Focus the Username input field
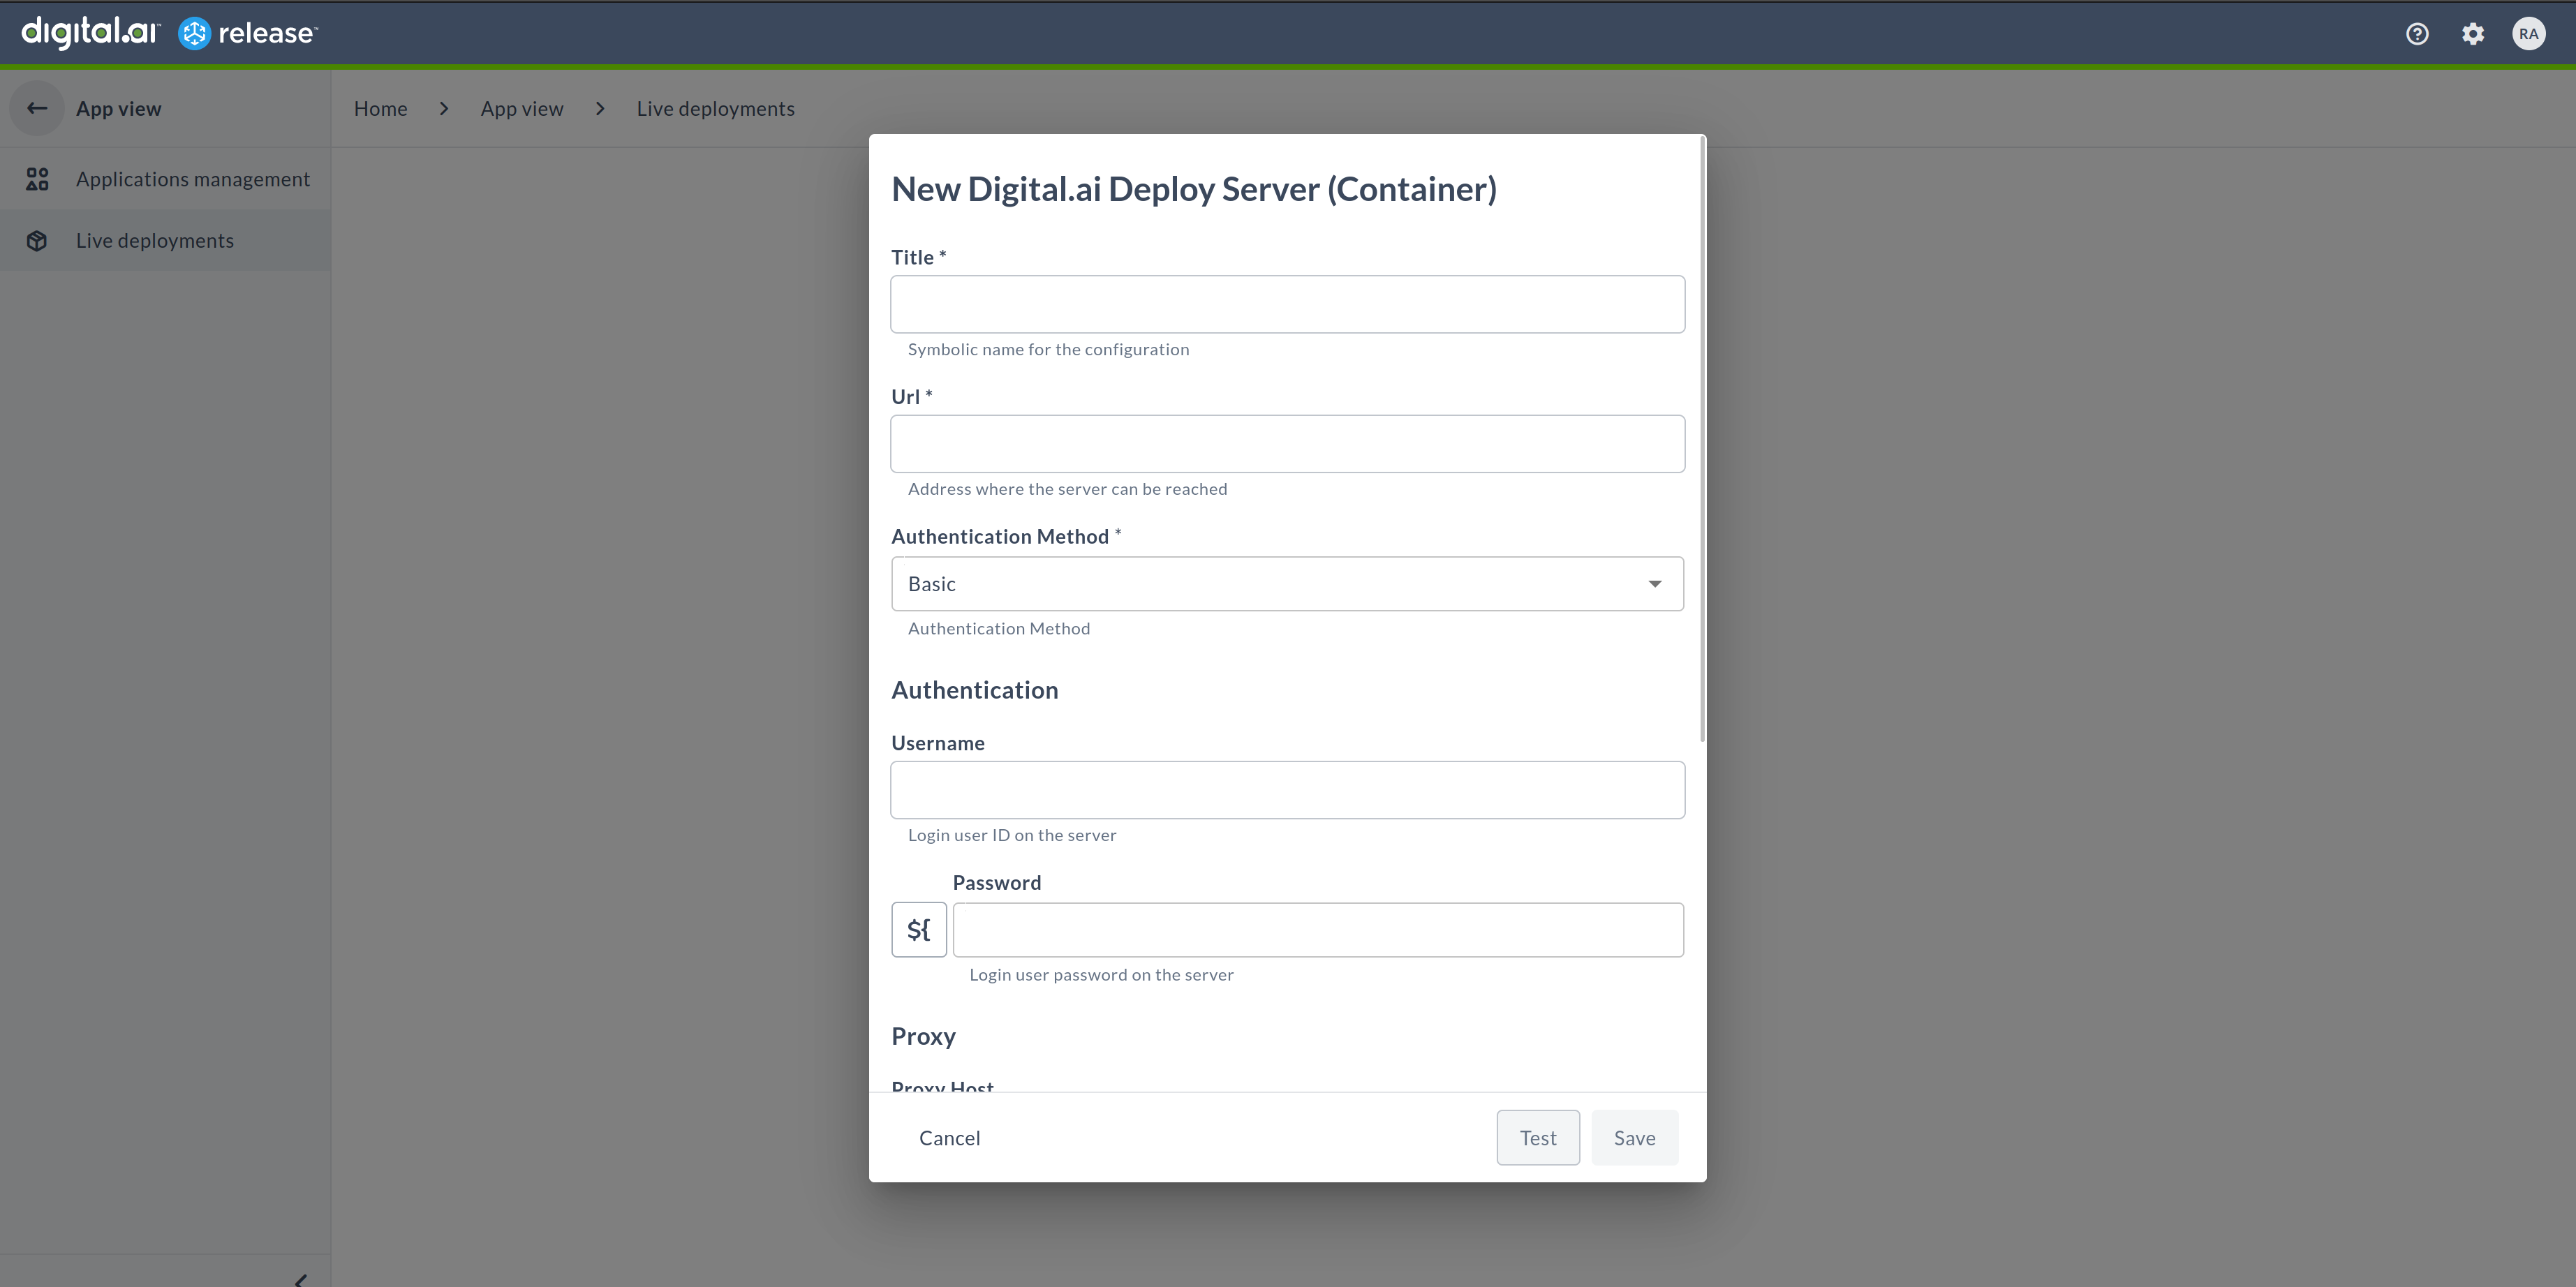 click(x=1287, y=790)
